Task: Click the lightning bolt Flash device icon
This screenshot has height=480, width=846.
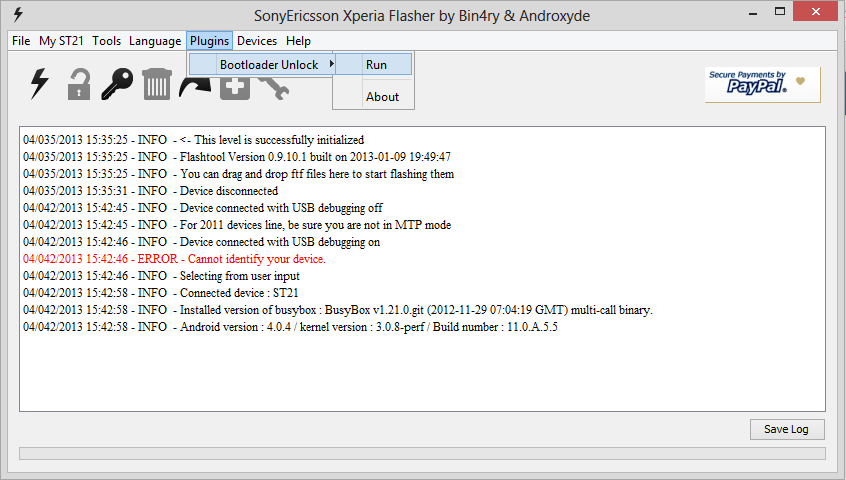Action: (39, 84)
